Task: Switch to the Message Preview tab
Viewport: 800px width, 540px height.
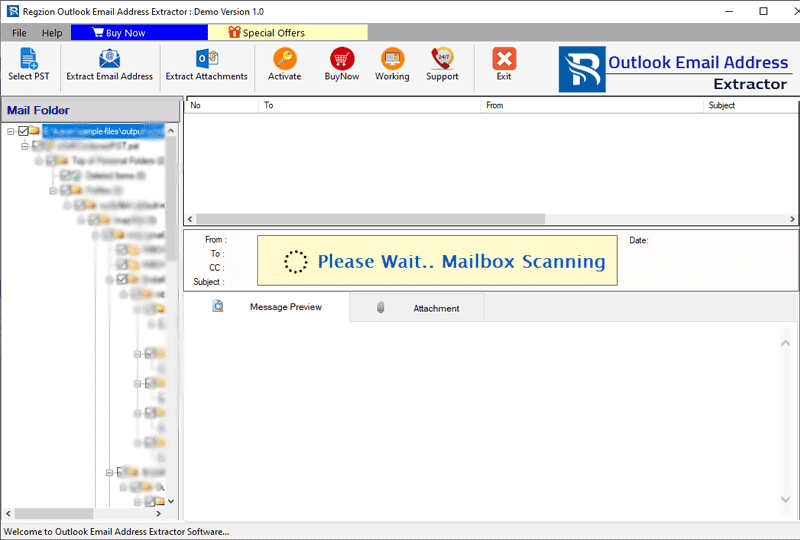Action: tap(267, 307)
